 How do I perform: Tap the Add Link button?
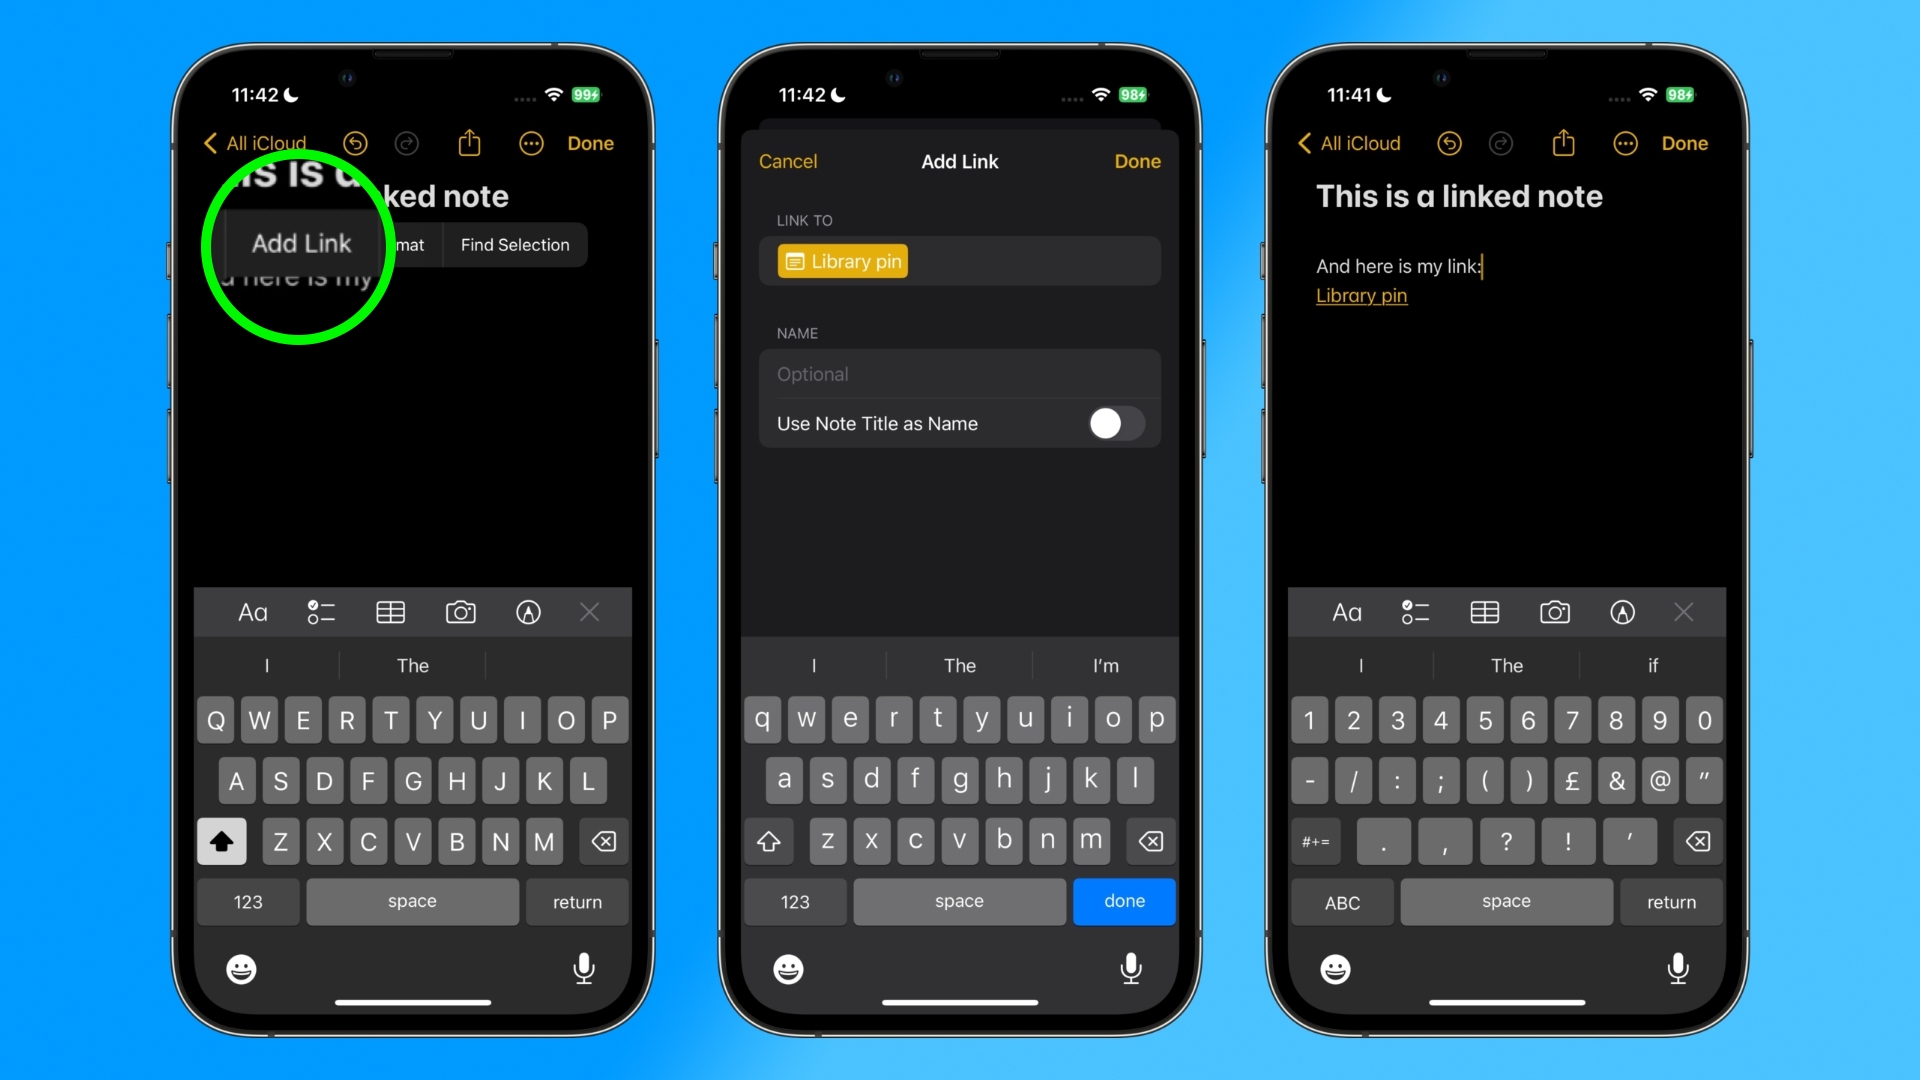302,244
